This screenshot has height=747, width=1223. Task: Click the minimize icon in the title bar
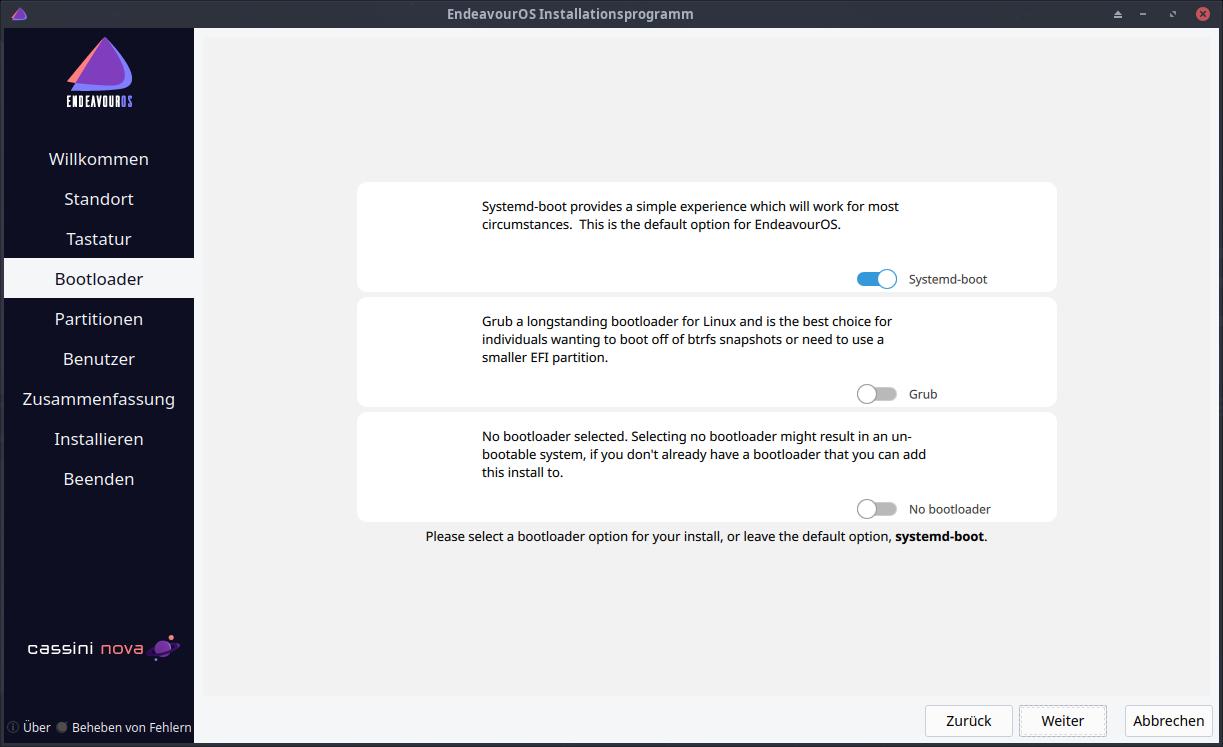click(1144, 13)
